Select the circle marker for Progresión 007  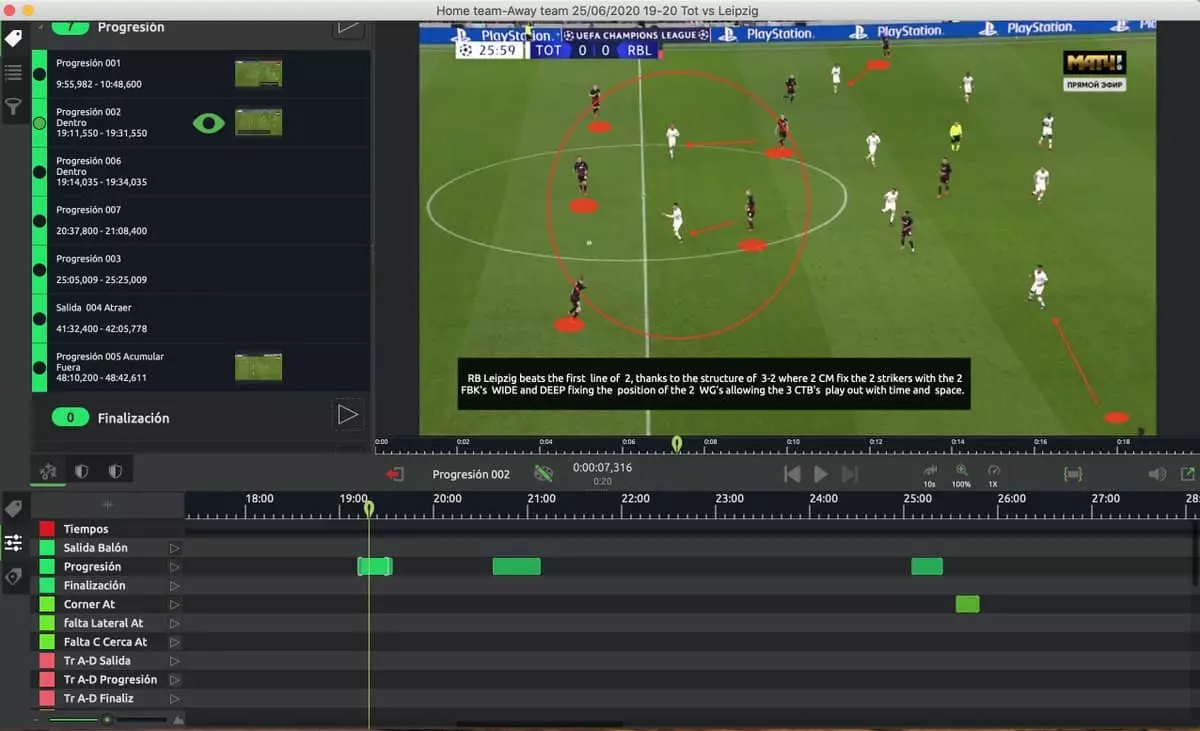tap(40, 221)
